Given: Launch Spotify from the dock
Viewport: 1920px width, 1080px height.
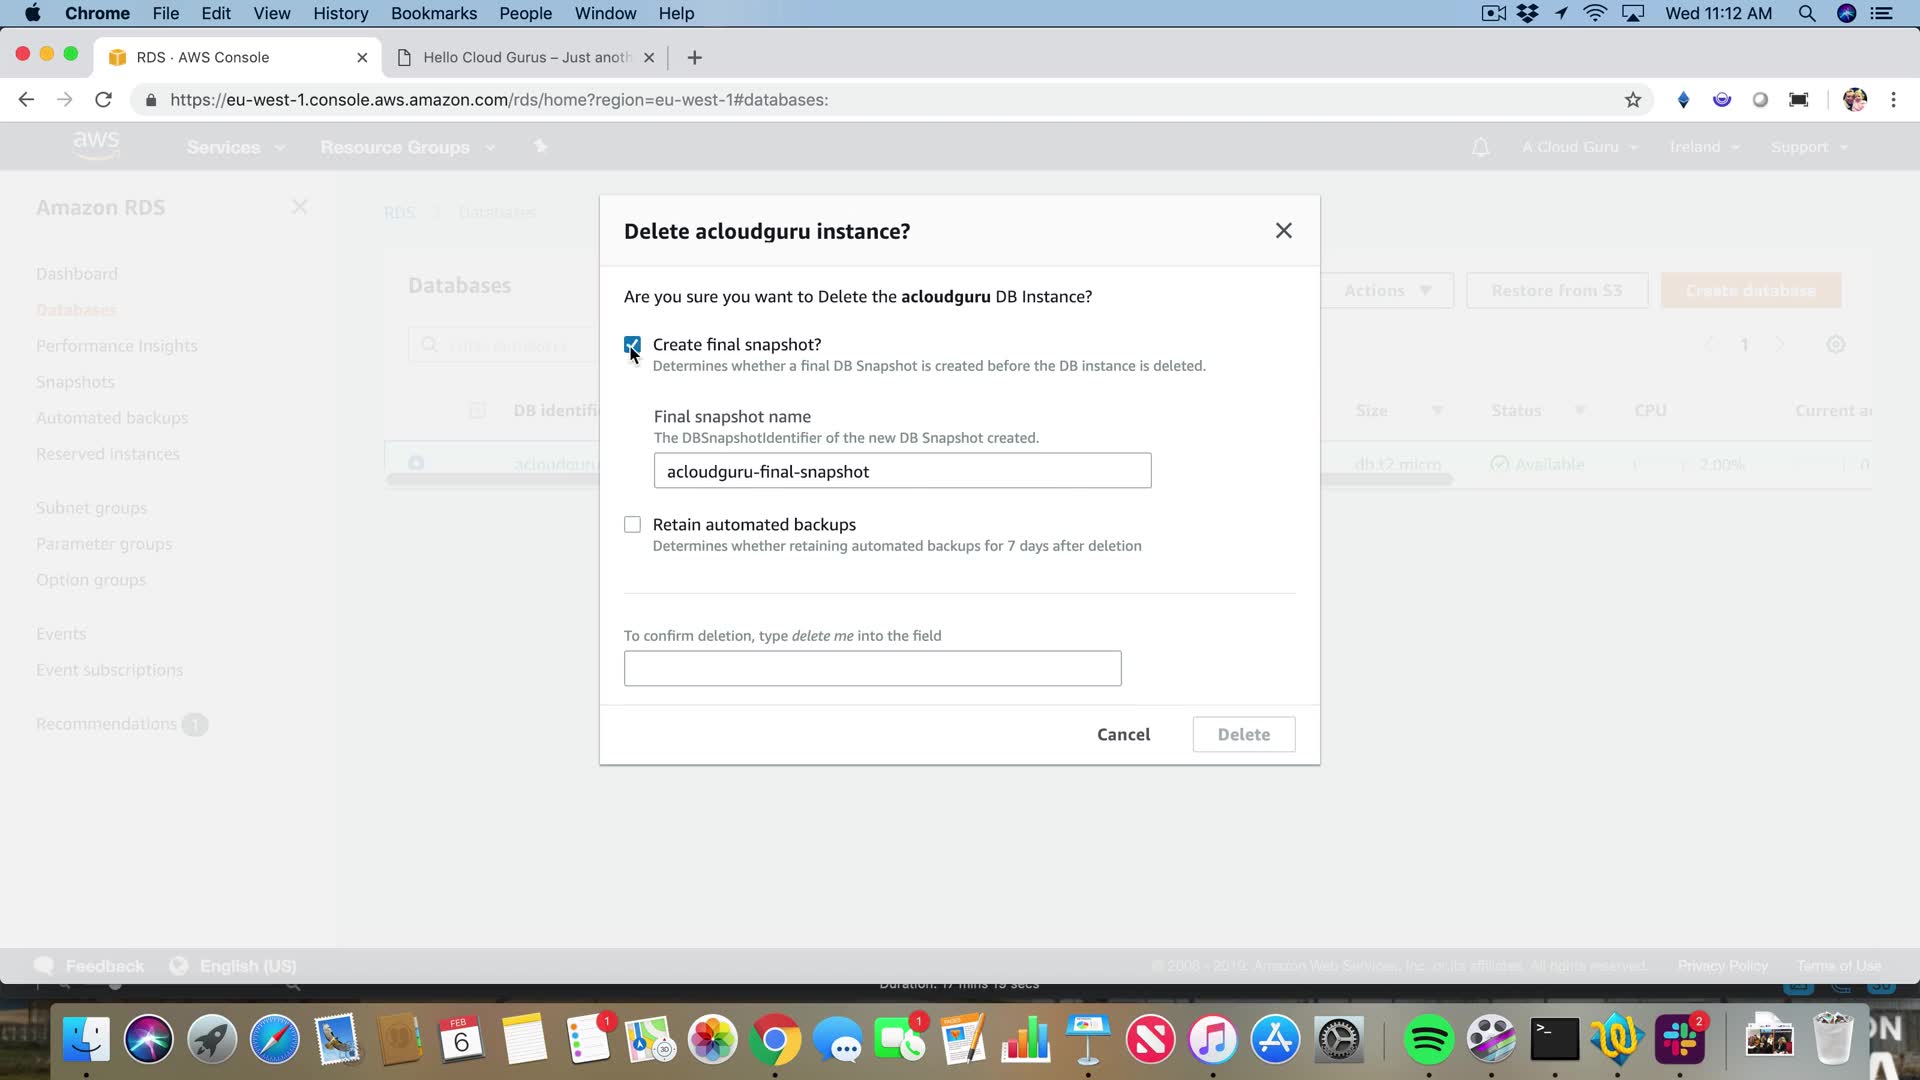Looking at the screenshot, I should click(x=1428, y=1040).
